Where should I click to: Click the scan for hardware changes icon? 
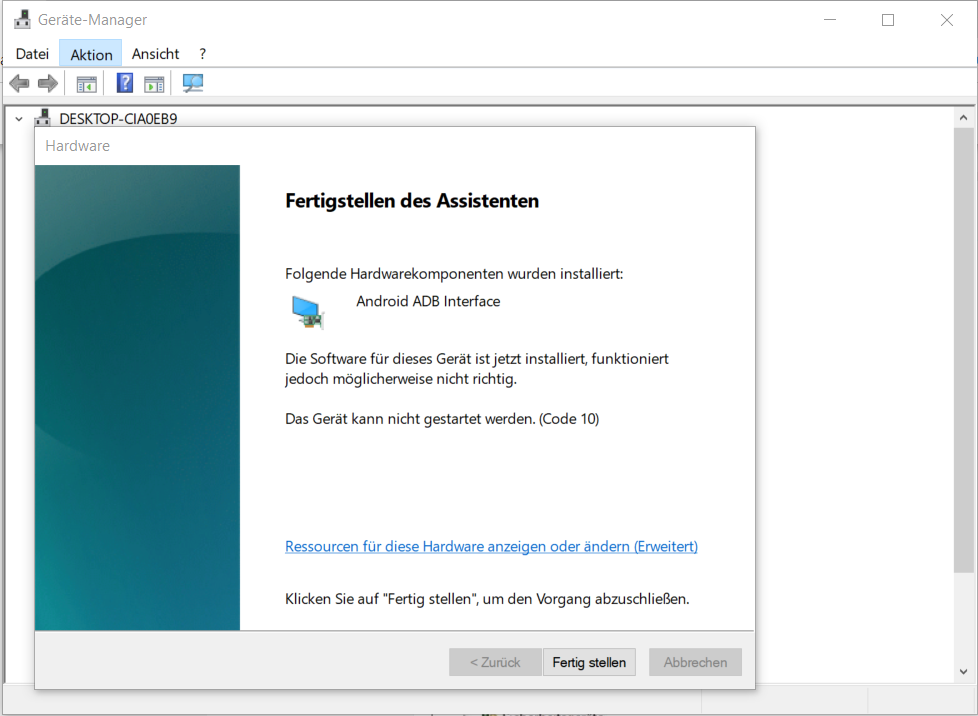coord(193,83)
